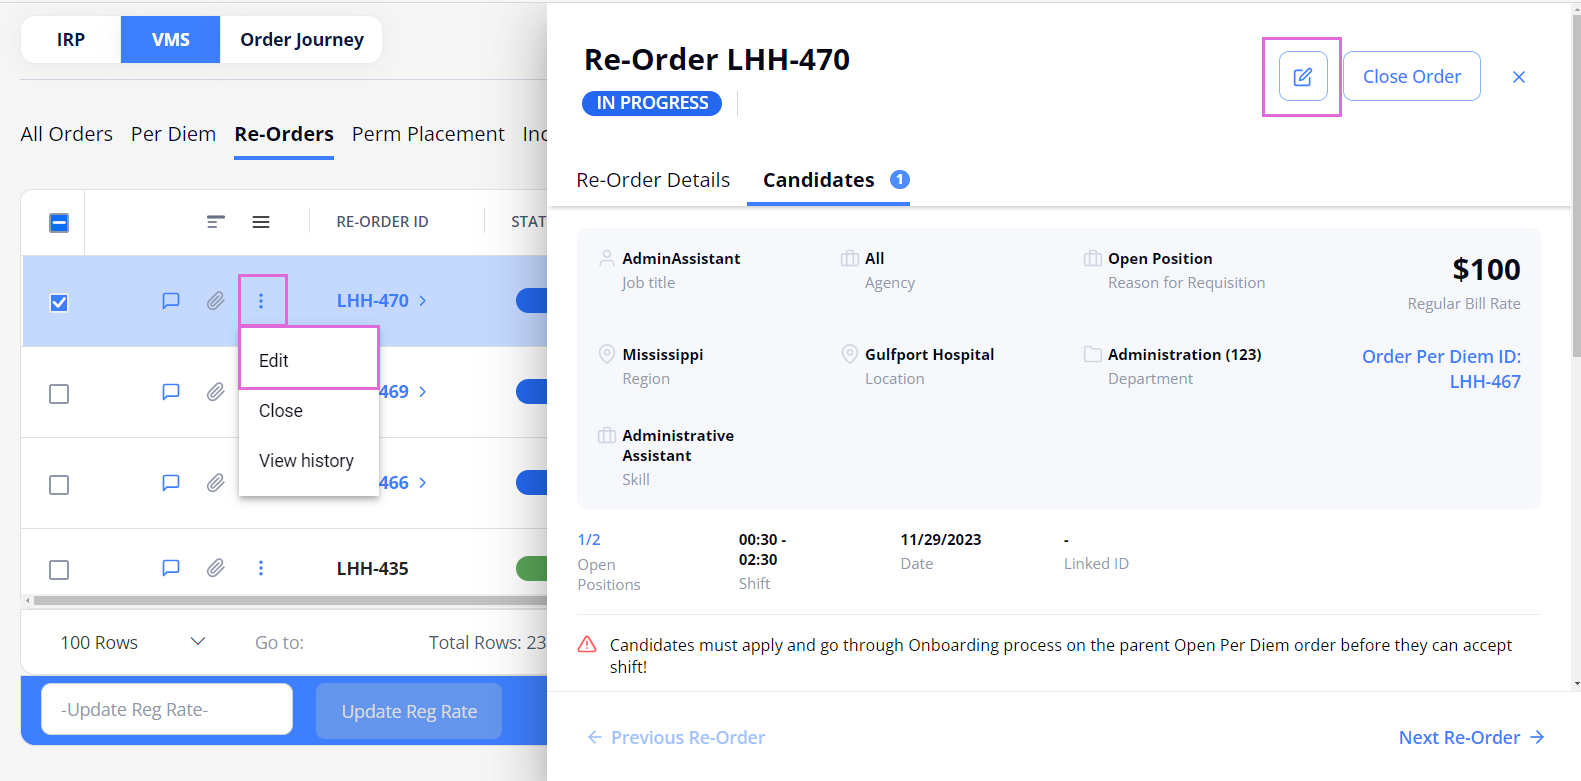
Task: Click the comment icon in LHH-435 row
Action: [171, 568]
